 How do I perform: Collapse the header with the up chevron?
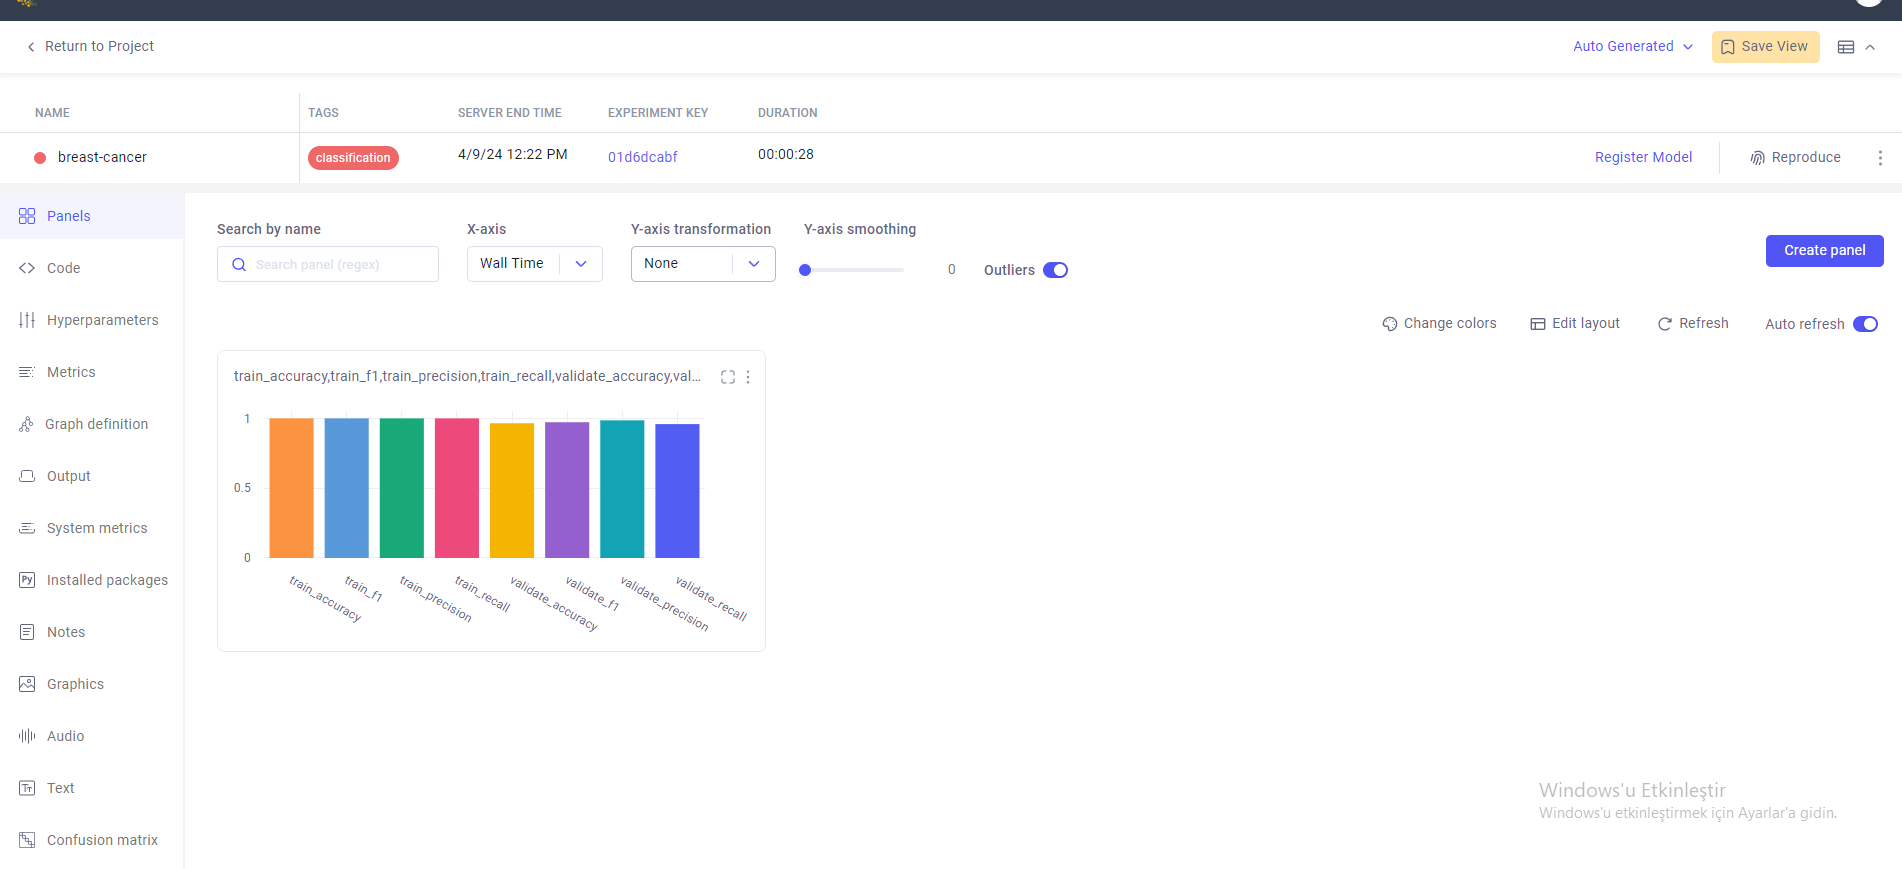click(x=1870, y=47)
